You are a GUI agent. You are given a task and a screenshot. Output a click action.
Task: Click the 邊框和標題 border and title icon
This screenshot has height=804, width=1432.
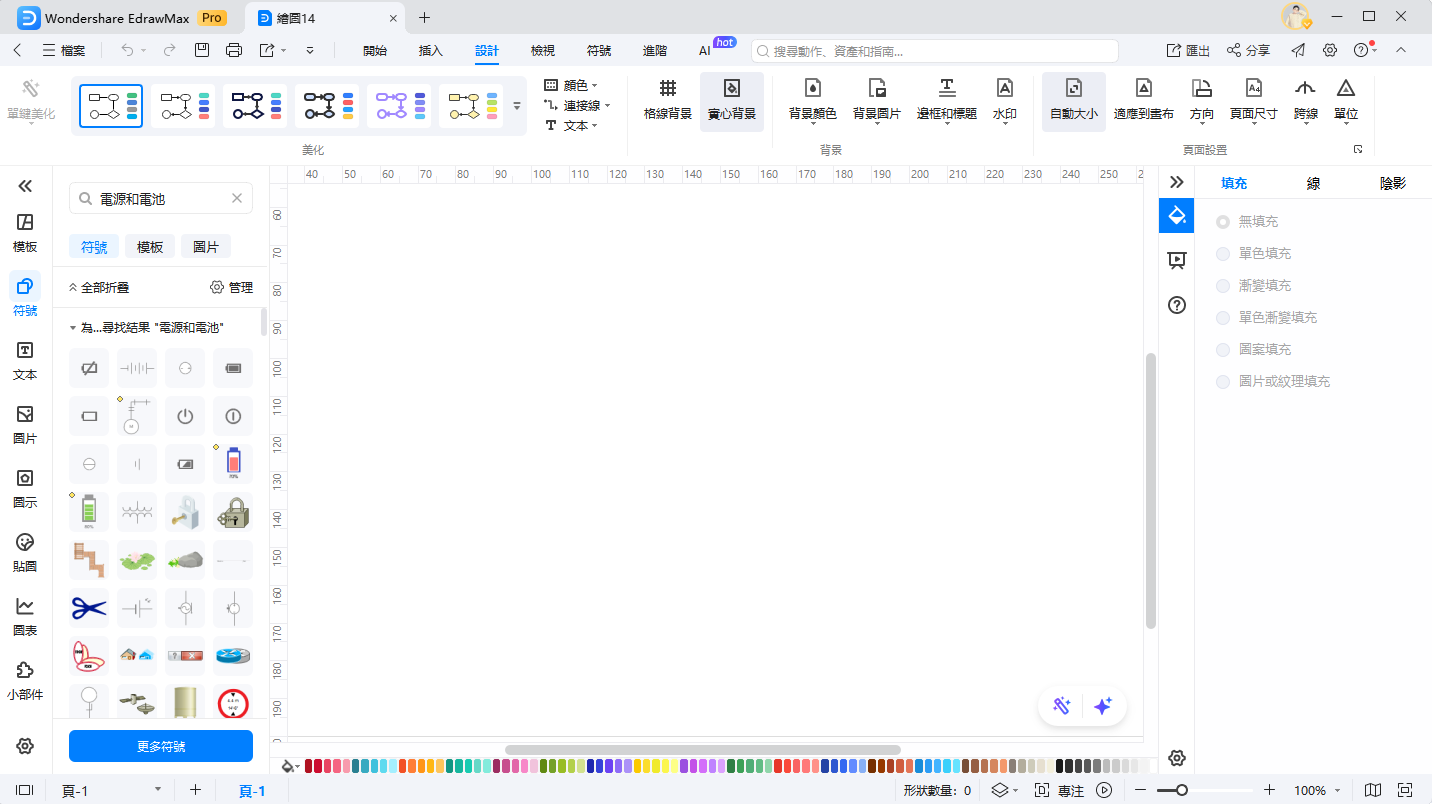point(946,90)
